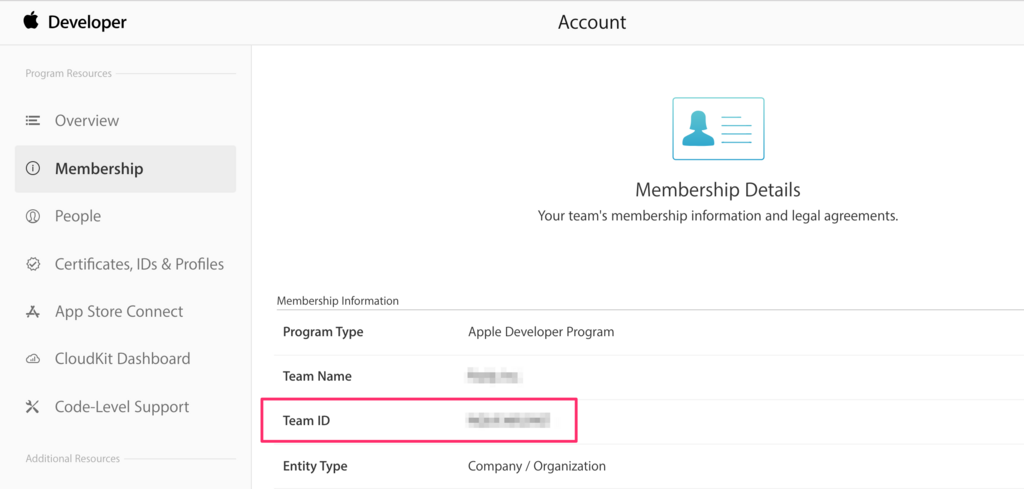Screen dimensions: 1024x489
Task: Click the membership information description text
Action: coord(718,216)
